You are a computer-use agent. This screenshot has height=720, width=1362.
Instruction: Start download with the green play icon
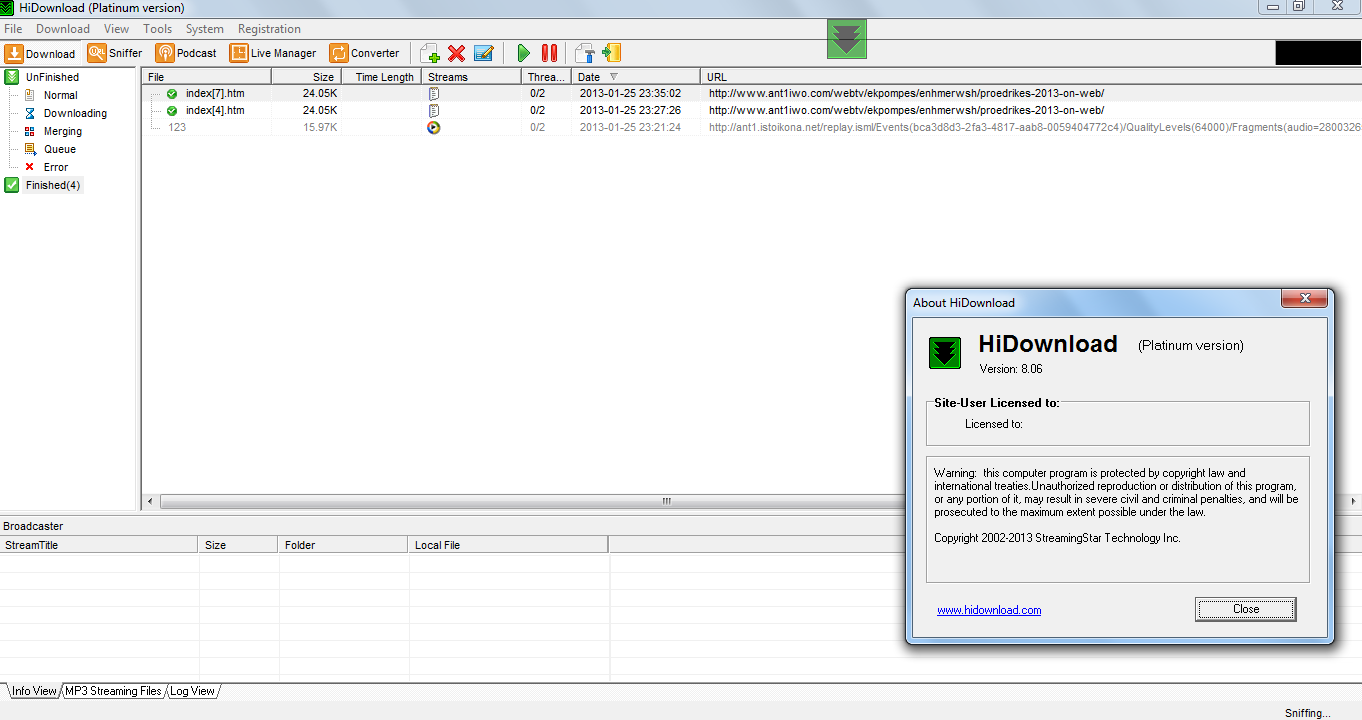[523, 53]
